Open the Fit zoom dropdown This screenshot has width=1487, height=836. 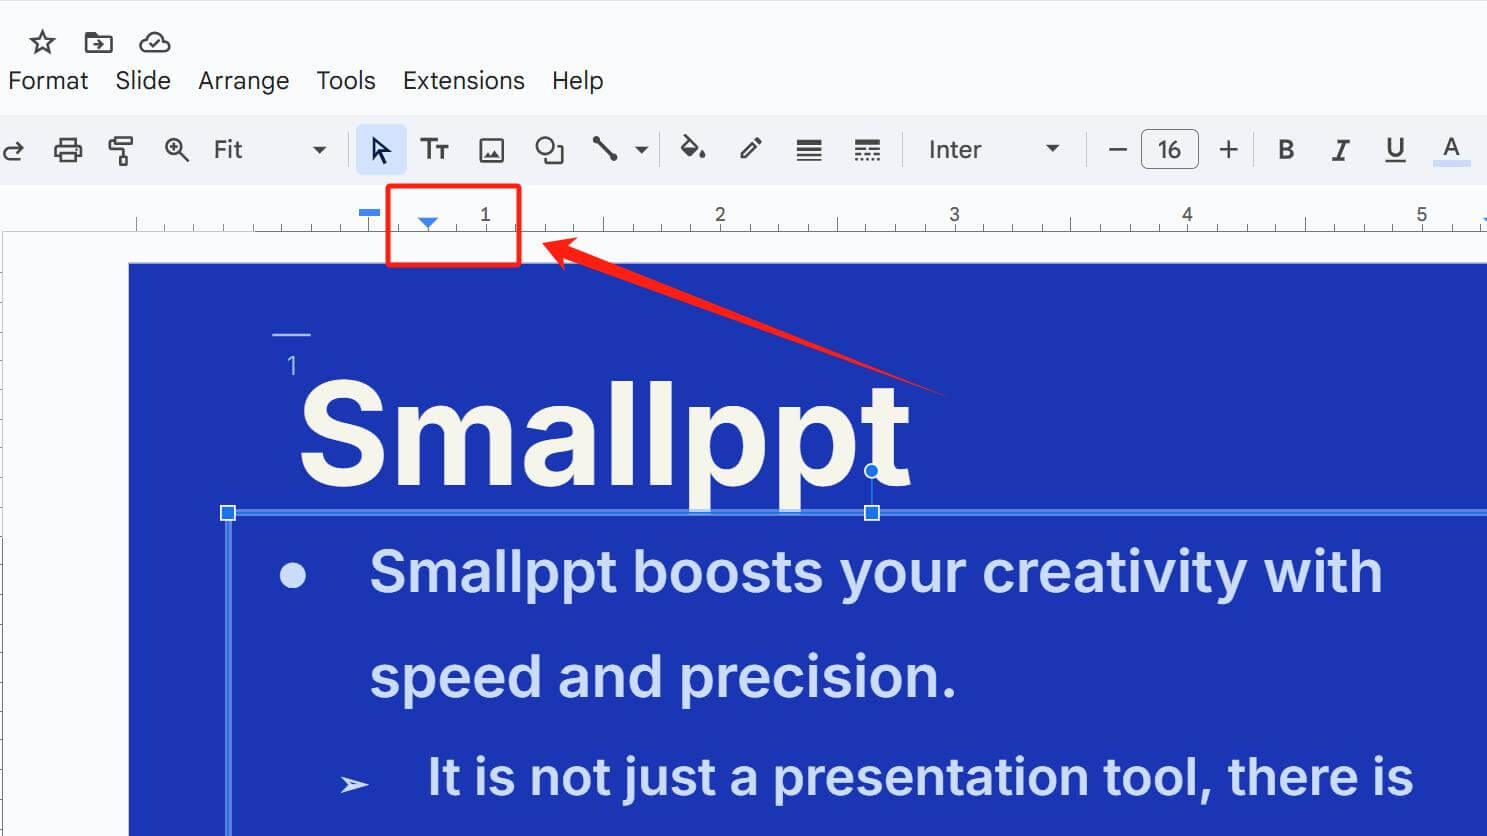(x=270, y=150)
